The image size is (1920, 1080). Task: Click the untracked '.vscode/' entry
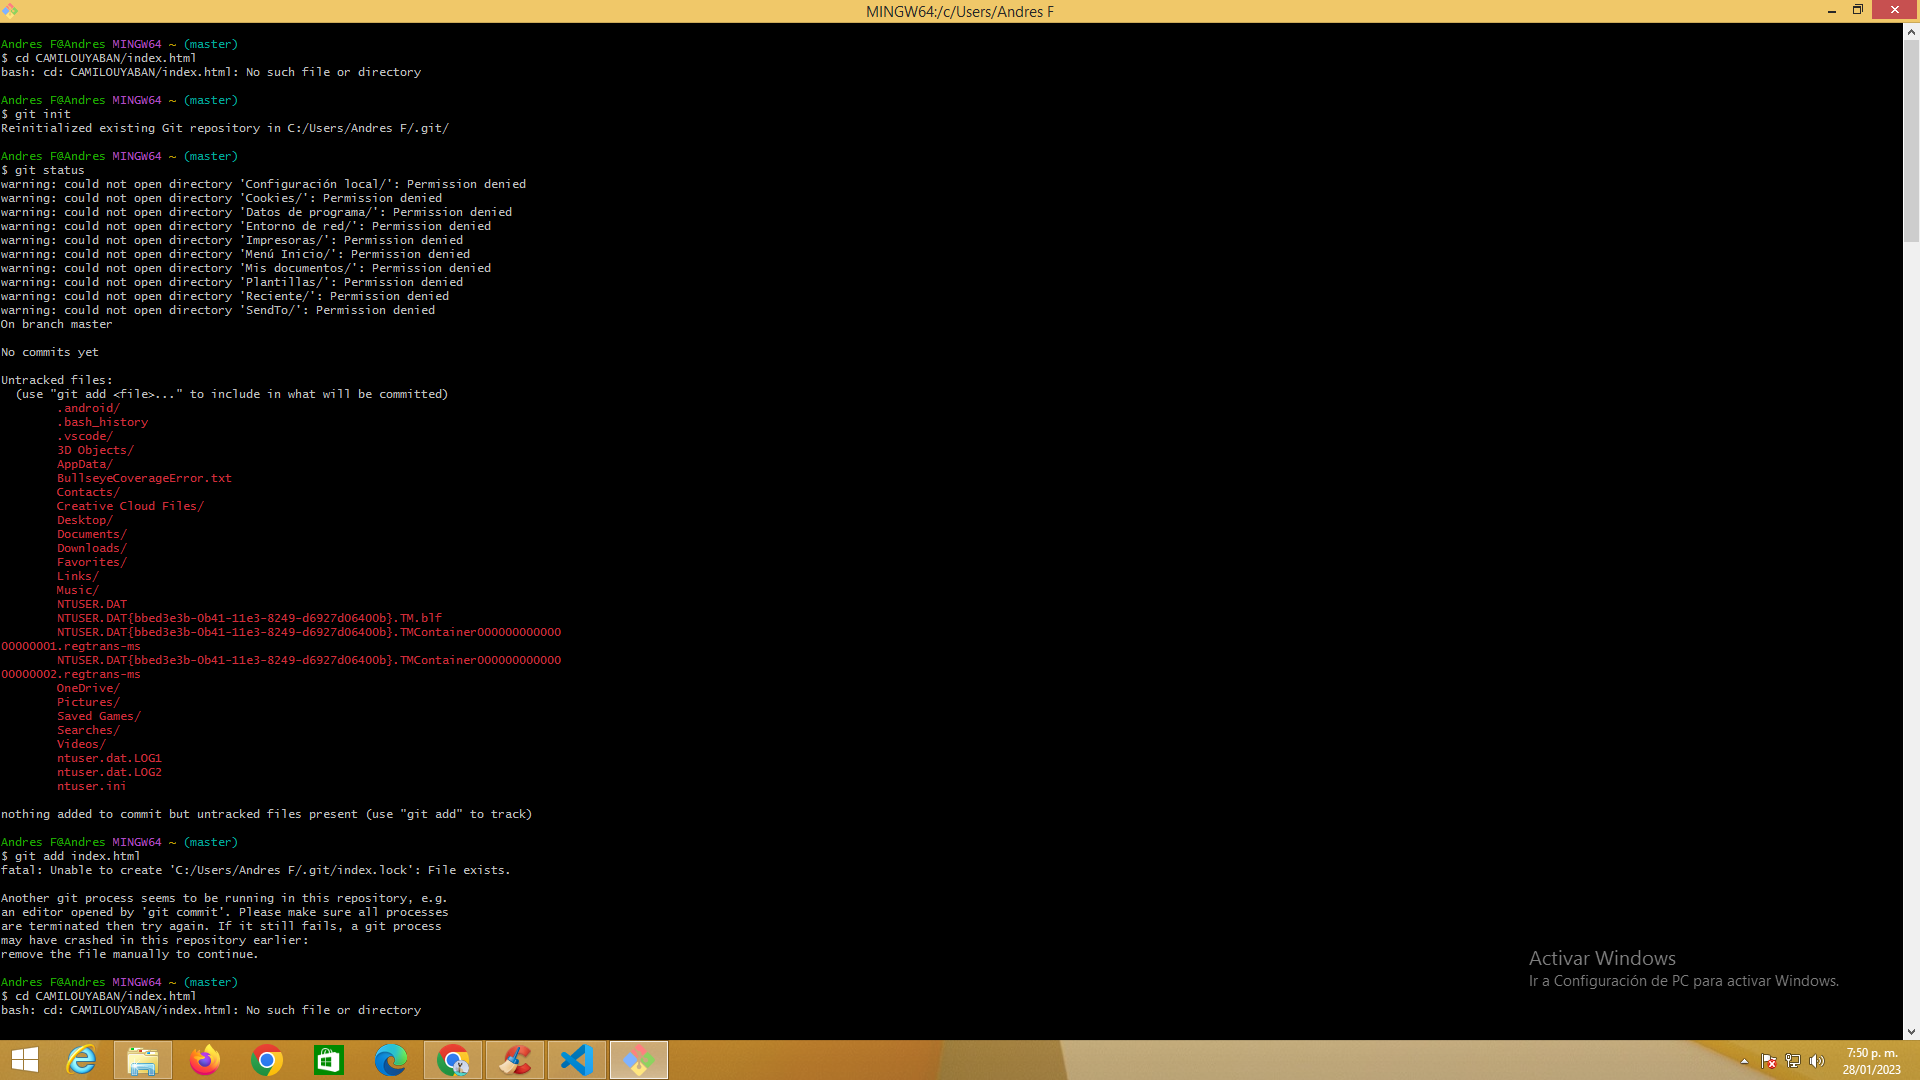pyautogui.click(x=85, y=436)
